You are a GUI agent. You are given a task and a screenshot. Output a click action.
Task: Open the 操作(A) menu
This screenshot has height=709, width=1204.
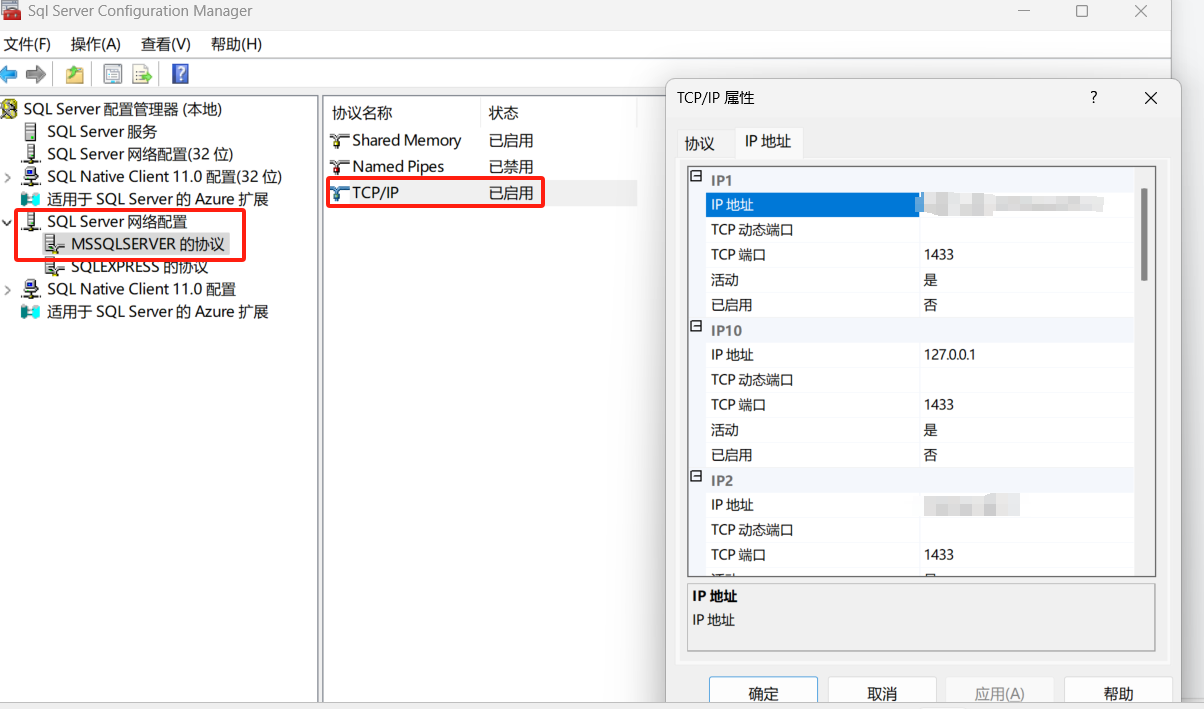point(96,44)
